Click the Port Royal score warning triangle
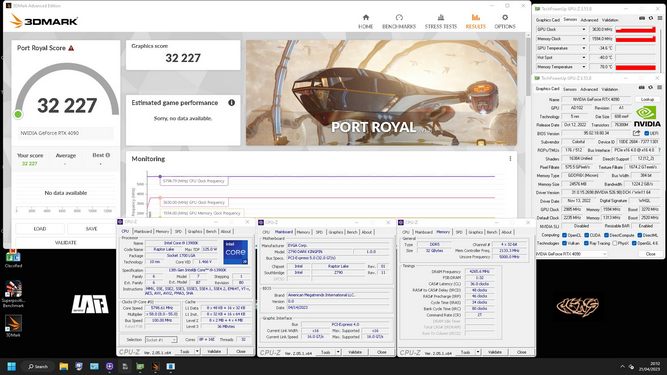 pyautogui.click(x=71, y=48)
